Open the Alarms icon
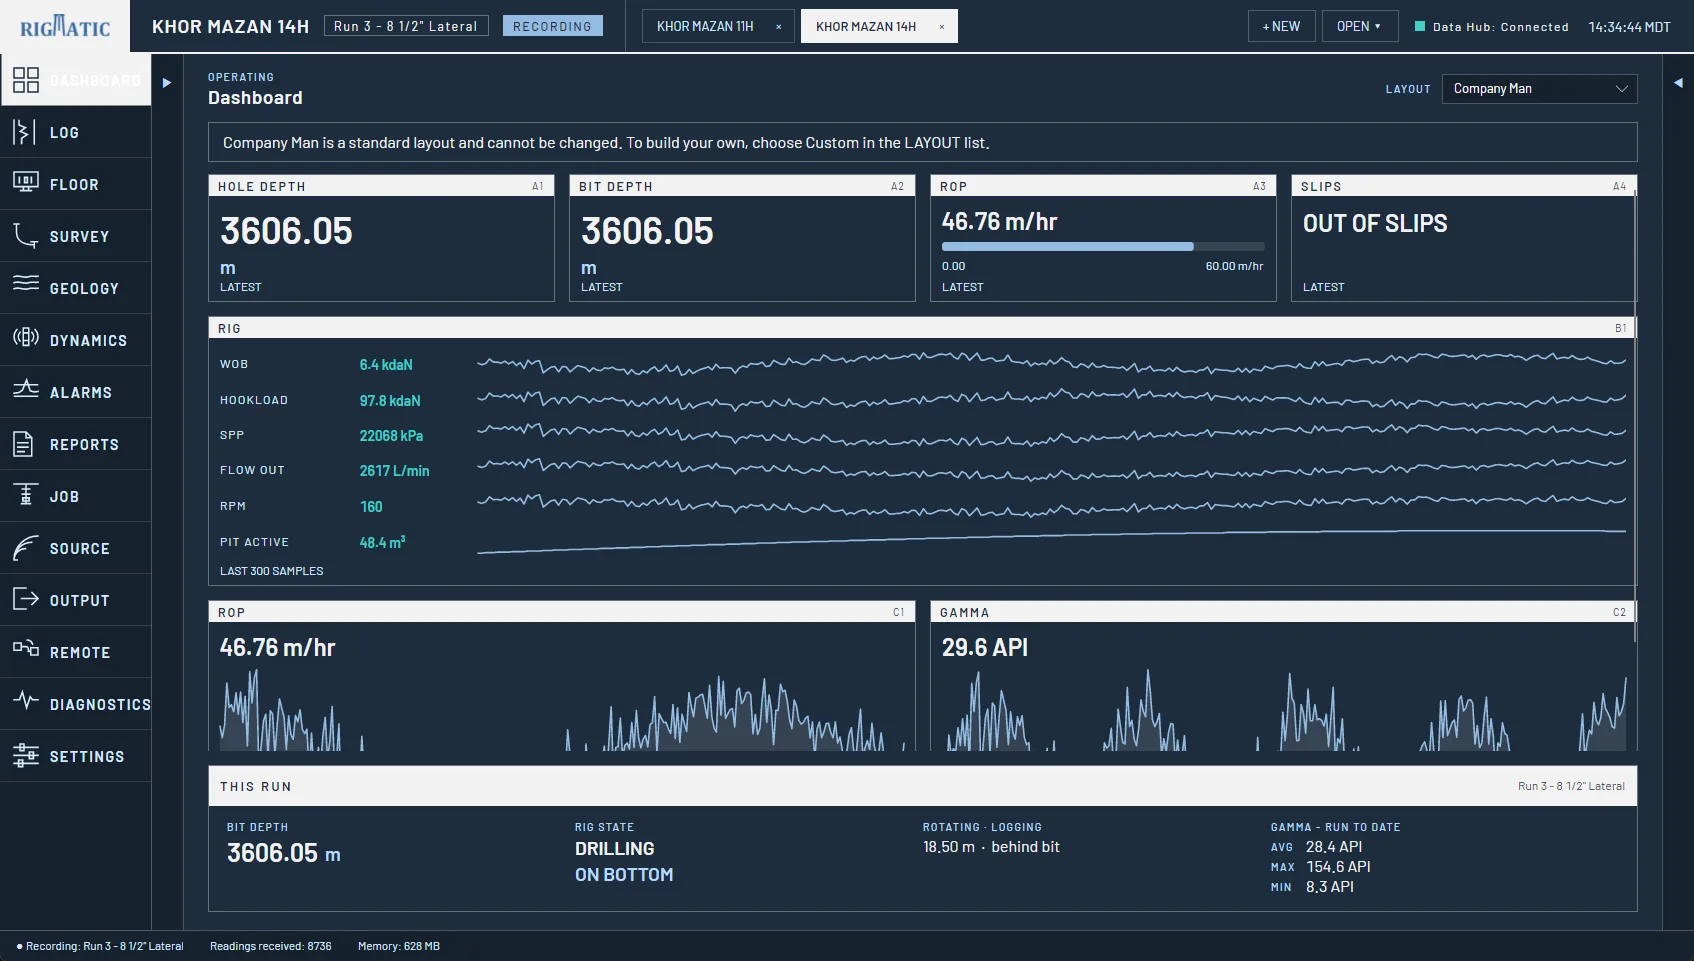Screen dimensions: 1694x961 25,390
